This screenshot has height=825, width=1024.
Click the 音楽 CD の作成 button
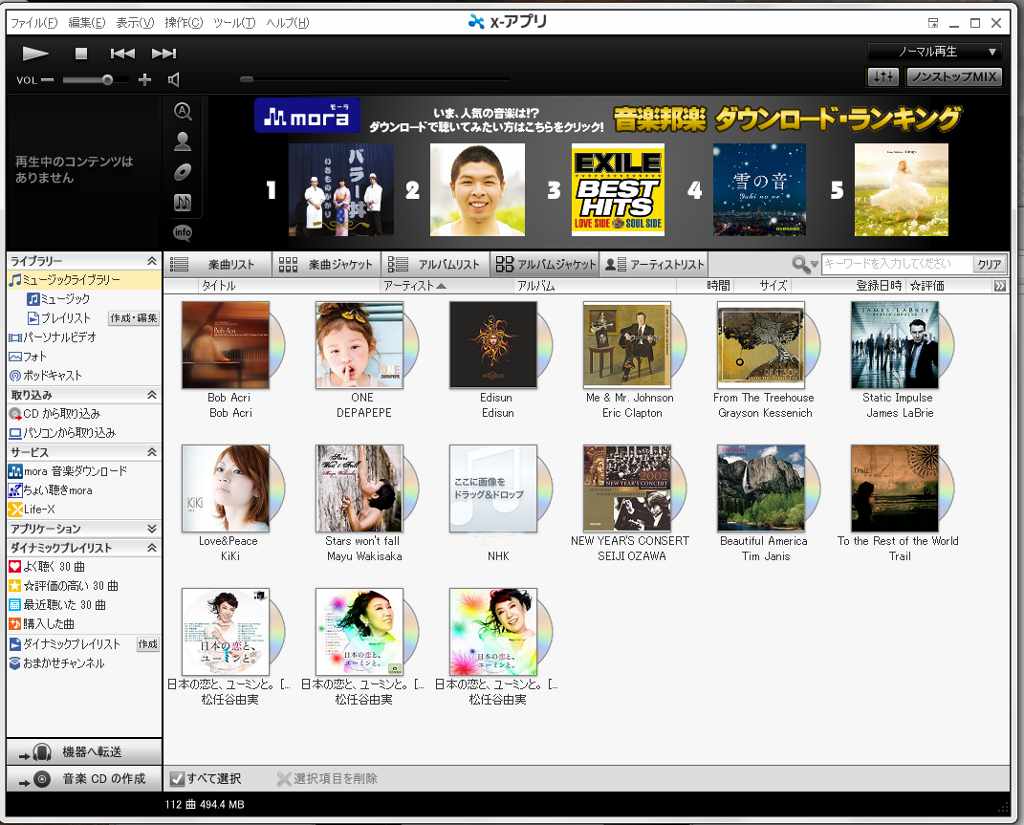(x=84, y=779)
